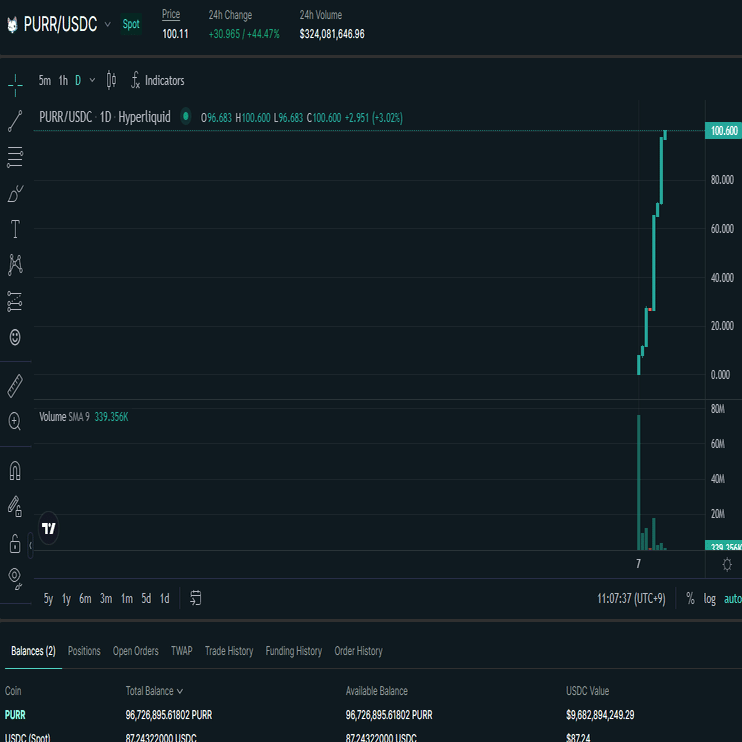Image resolution: width=742 pixels, height=742 pixels.
Task: Switch to the Trade History tab
Action: pyautogui.click(x=229, y=651)
